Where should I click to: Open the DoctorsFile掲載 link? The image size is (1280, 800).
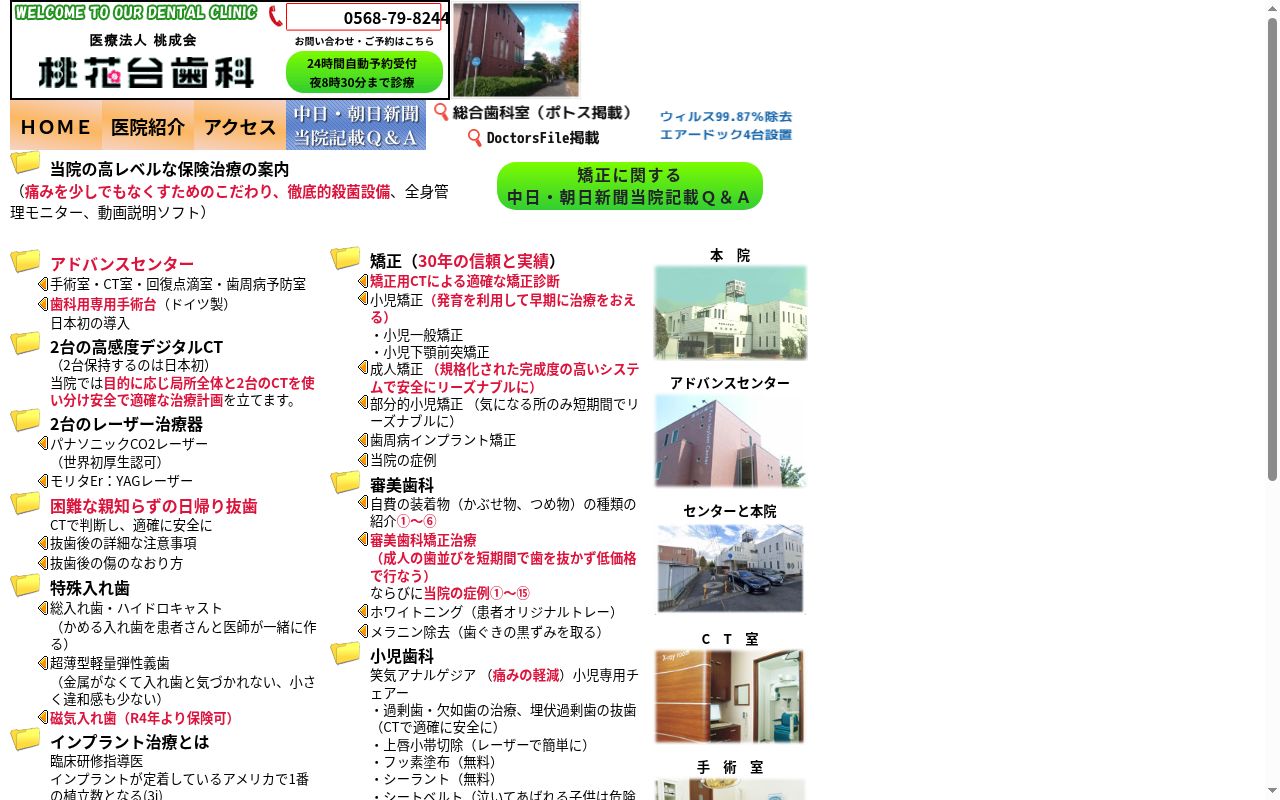(x=543, y=138)
